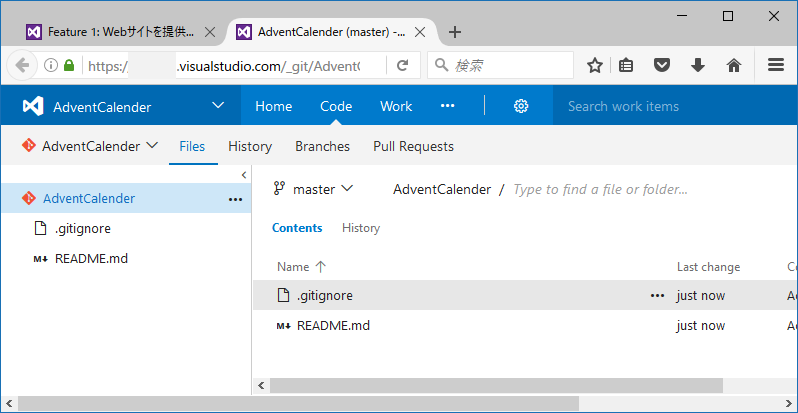
Task: Open more actions for AdventCalender tree root
Action: click(x=235, y=199)
